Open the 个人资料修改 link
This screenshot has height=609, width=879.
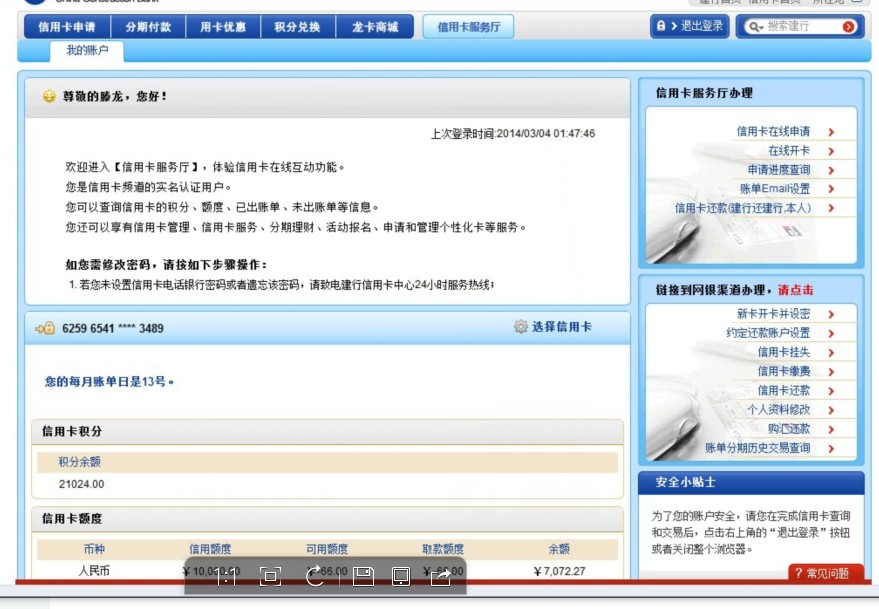pos(779,409)
